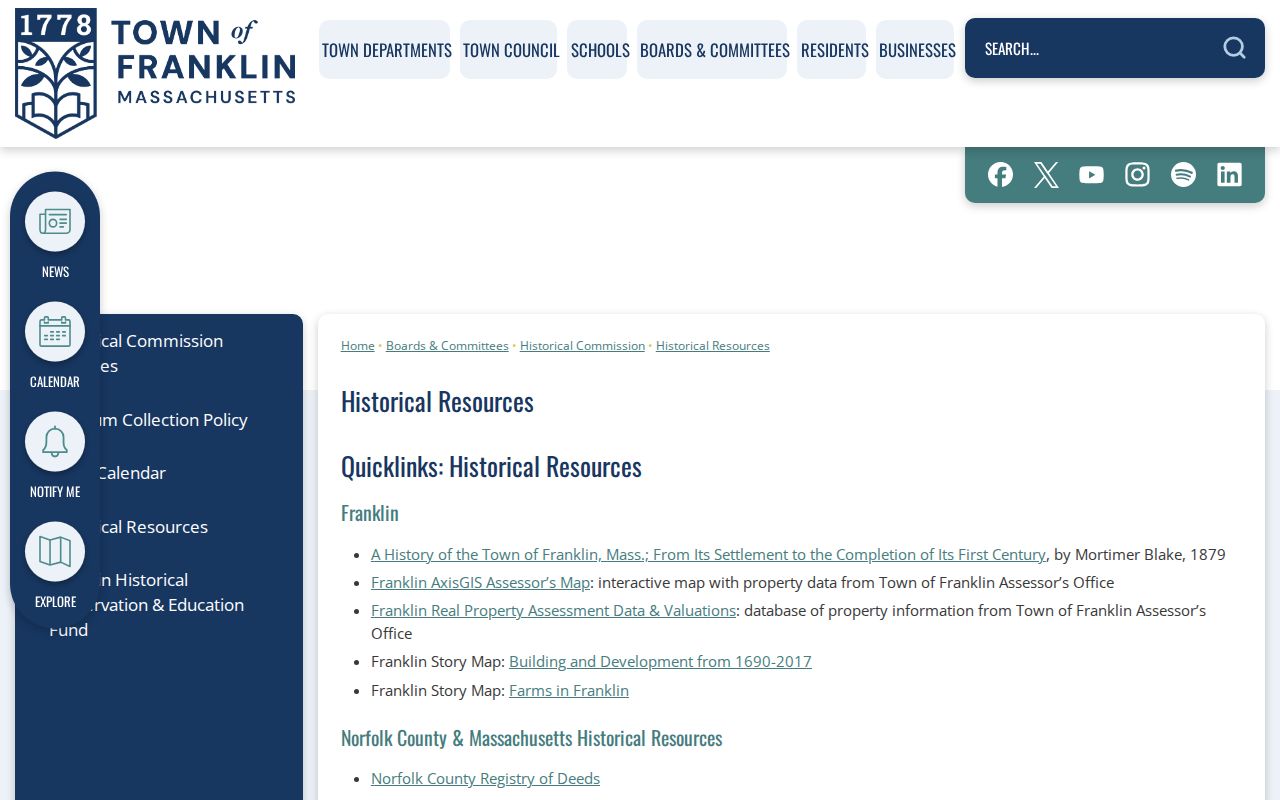Open the Schools menu
The image size is (1280, 800).
click(x=599, y=50)
